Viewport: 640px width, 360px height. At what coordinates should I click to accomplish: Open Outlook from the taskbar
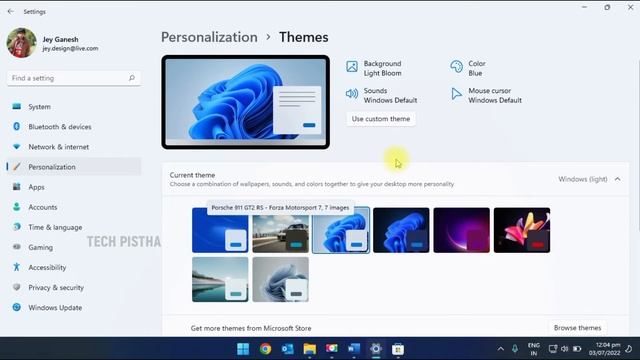point(287,349)
